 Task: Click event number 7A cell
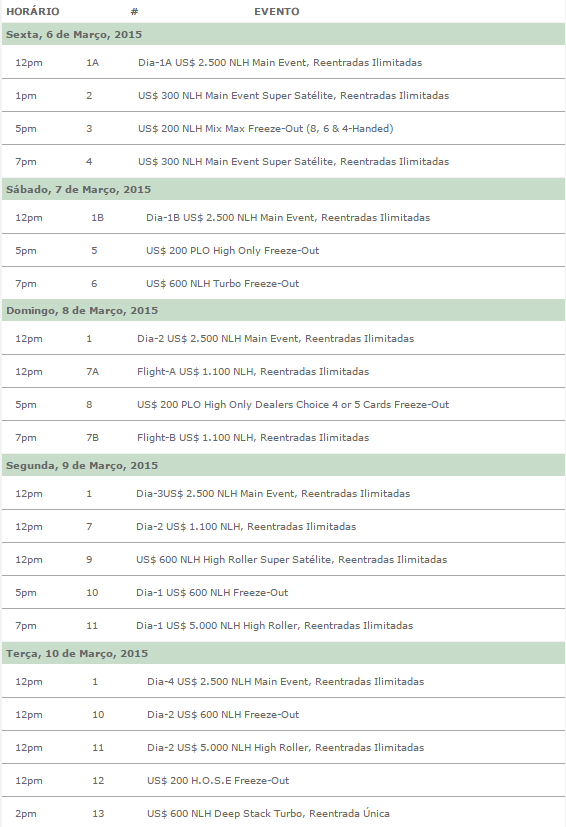pyautogui.click(x=92, y=371)
